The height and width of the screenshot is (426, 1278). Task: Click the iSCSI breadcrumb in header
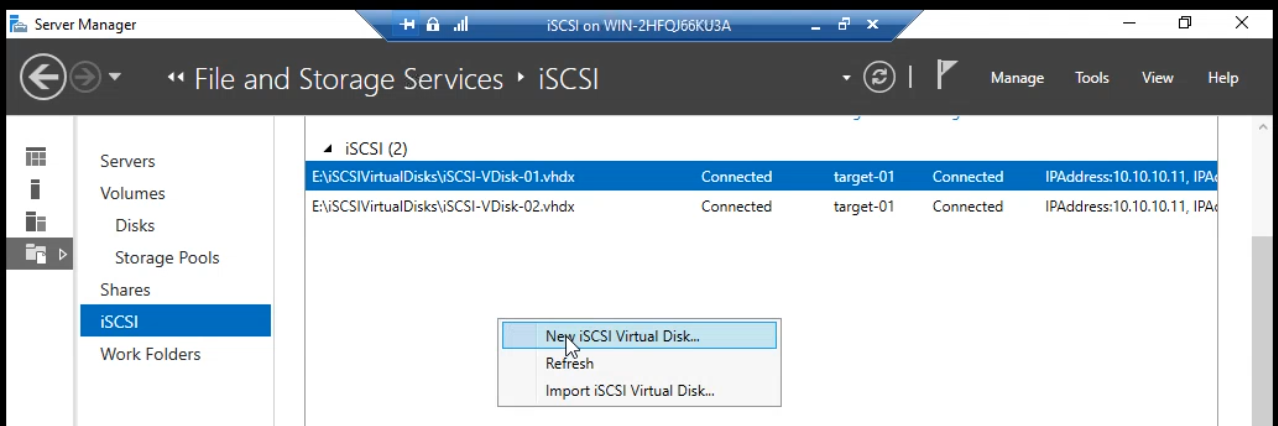coord(568,78)
